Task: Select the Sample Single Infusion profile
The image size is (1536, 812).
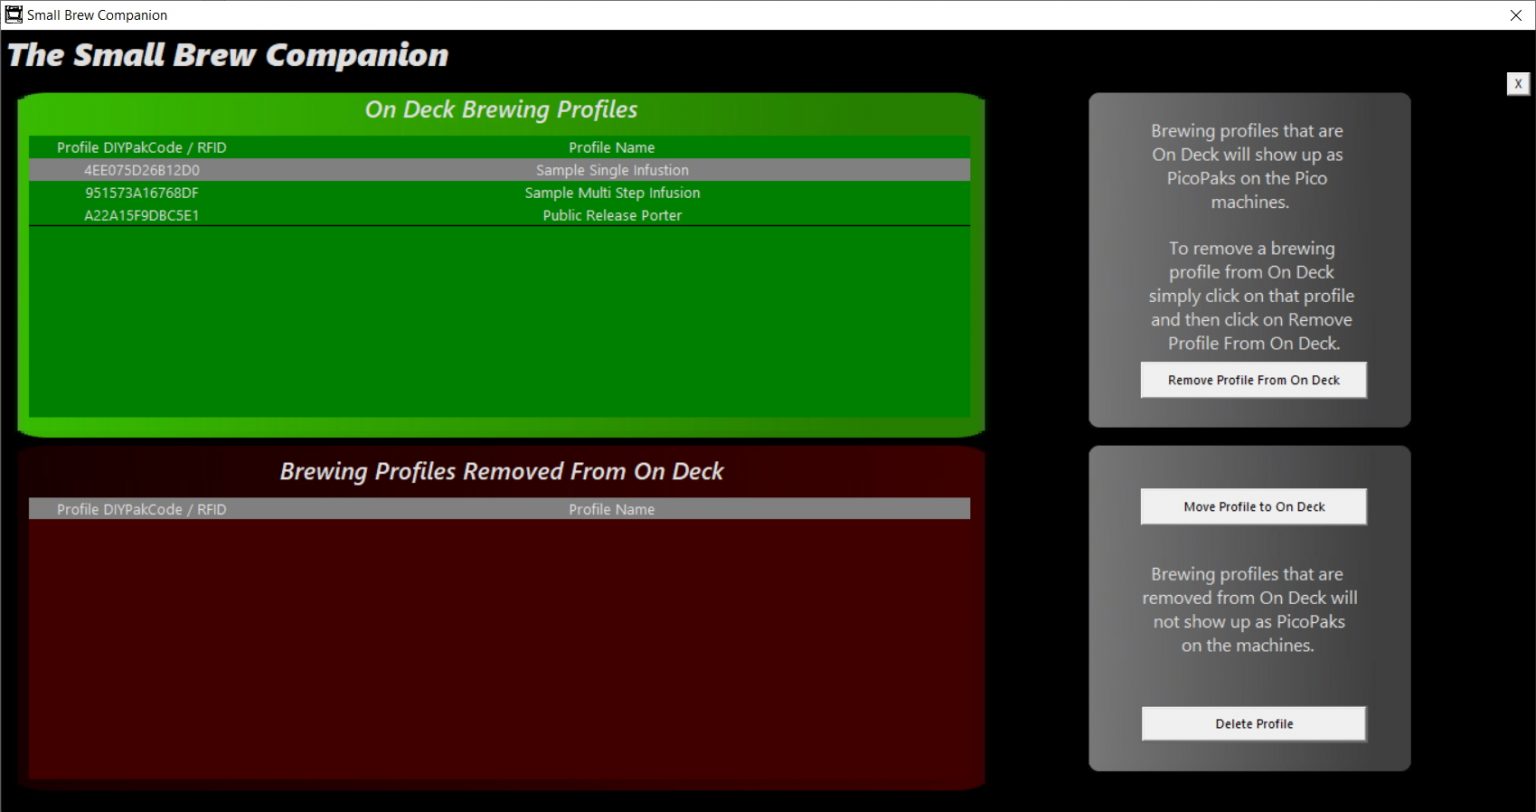Action: (x=612, y=170)
